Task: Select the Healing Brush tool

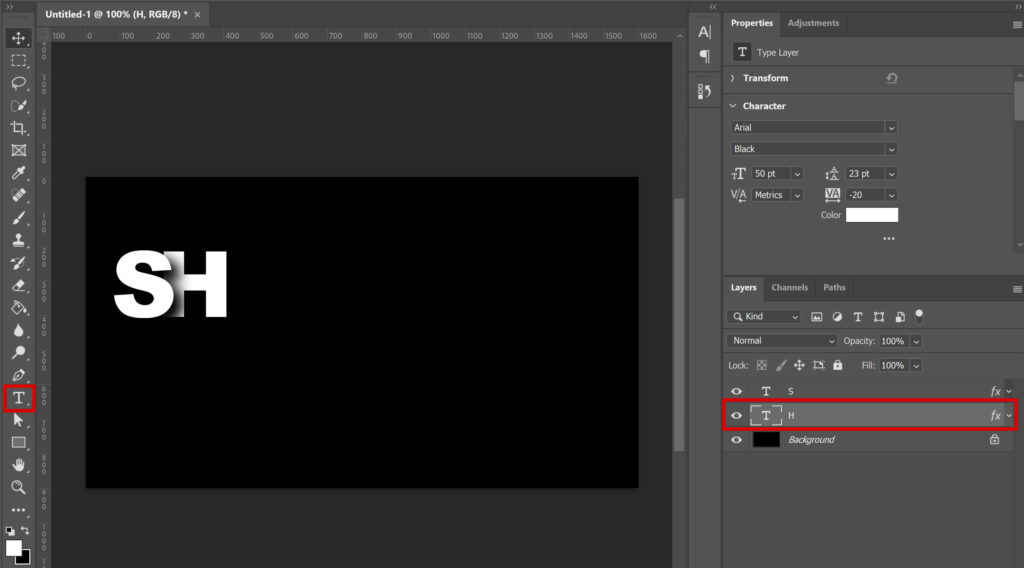Action: coord(18,195)
